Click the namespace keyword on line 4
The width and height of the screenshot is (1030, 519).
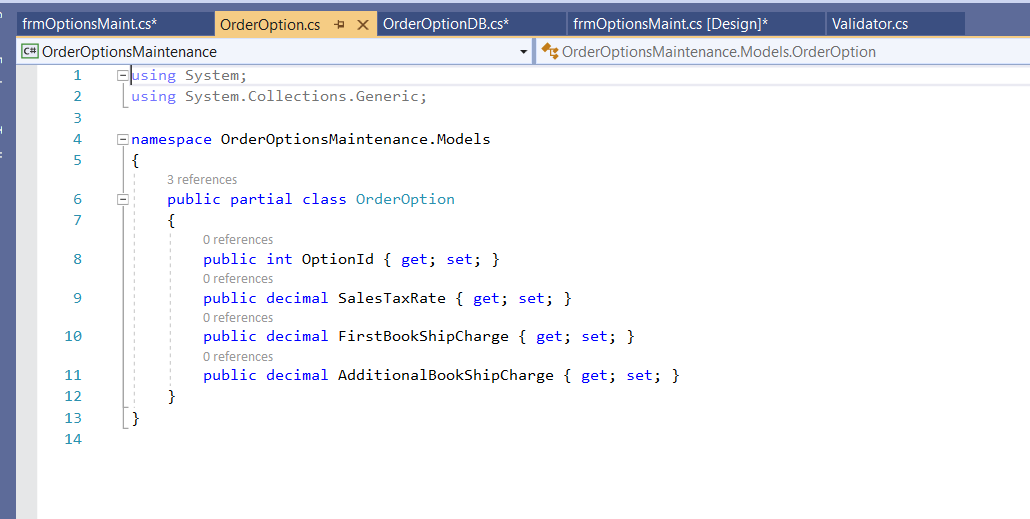point(171,140)
